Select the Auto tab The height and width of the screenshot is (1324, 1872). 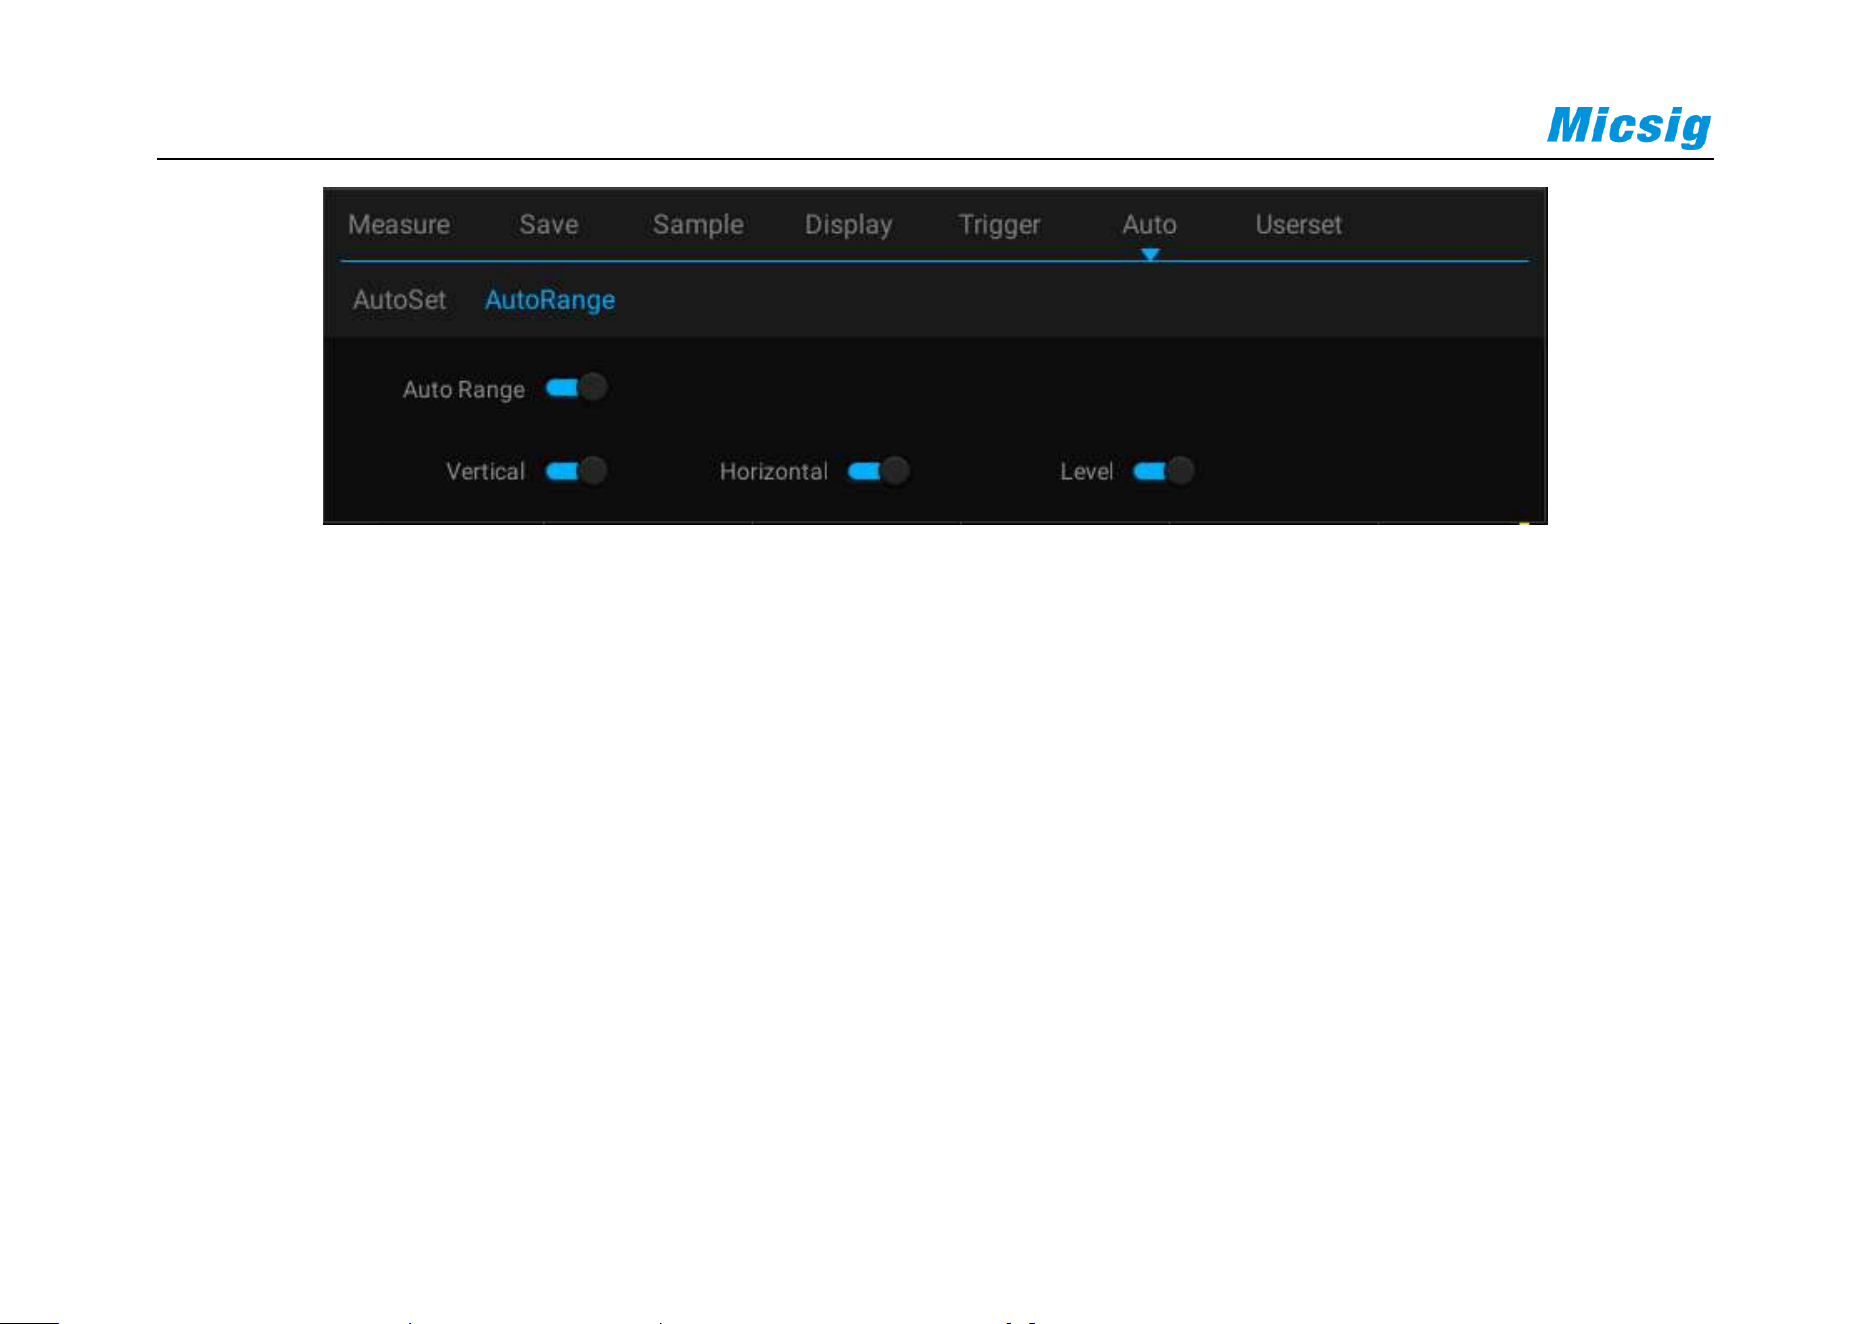(1149, 225)
